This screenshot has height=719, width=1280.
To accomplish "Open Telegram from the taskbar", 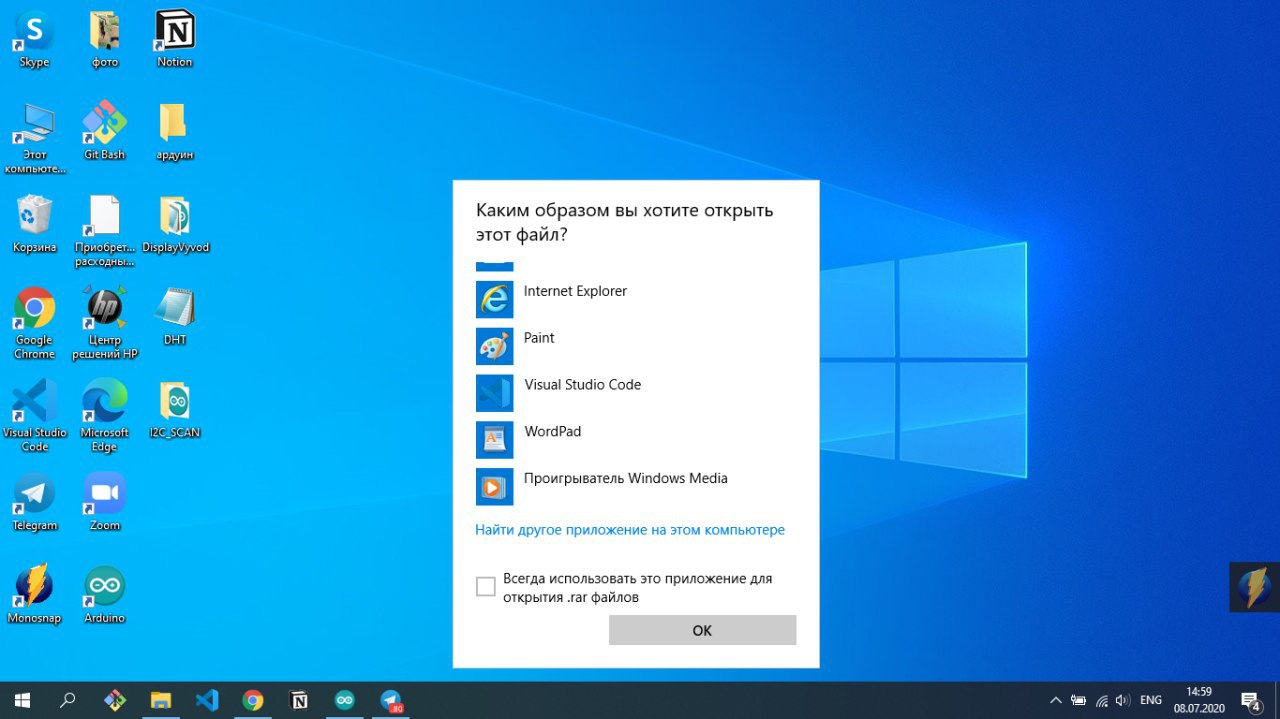I will (391, 700).
